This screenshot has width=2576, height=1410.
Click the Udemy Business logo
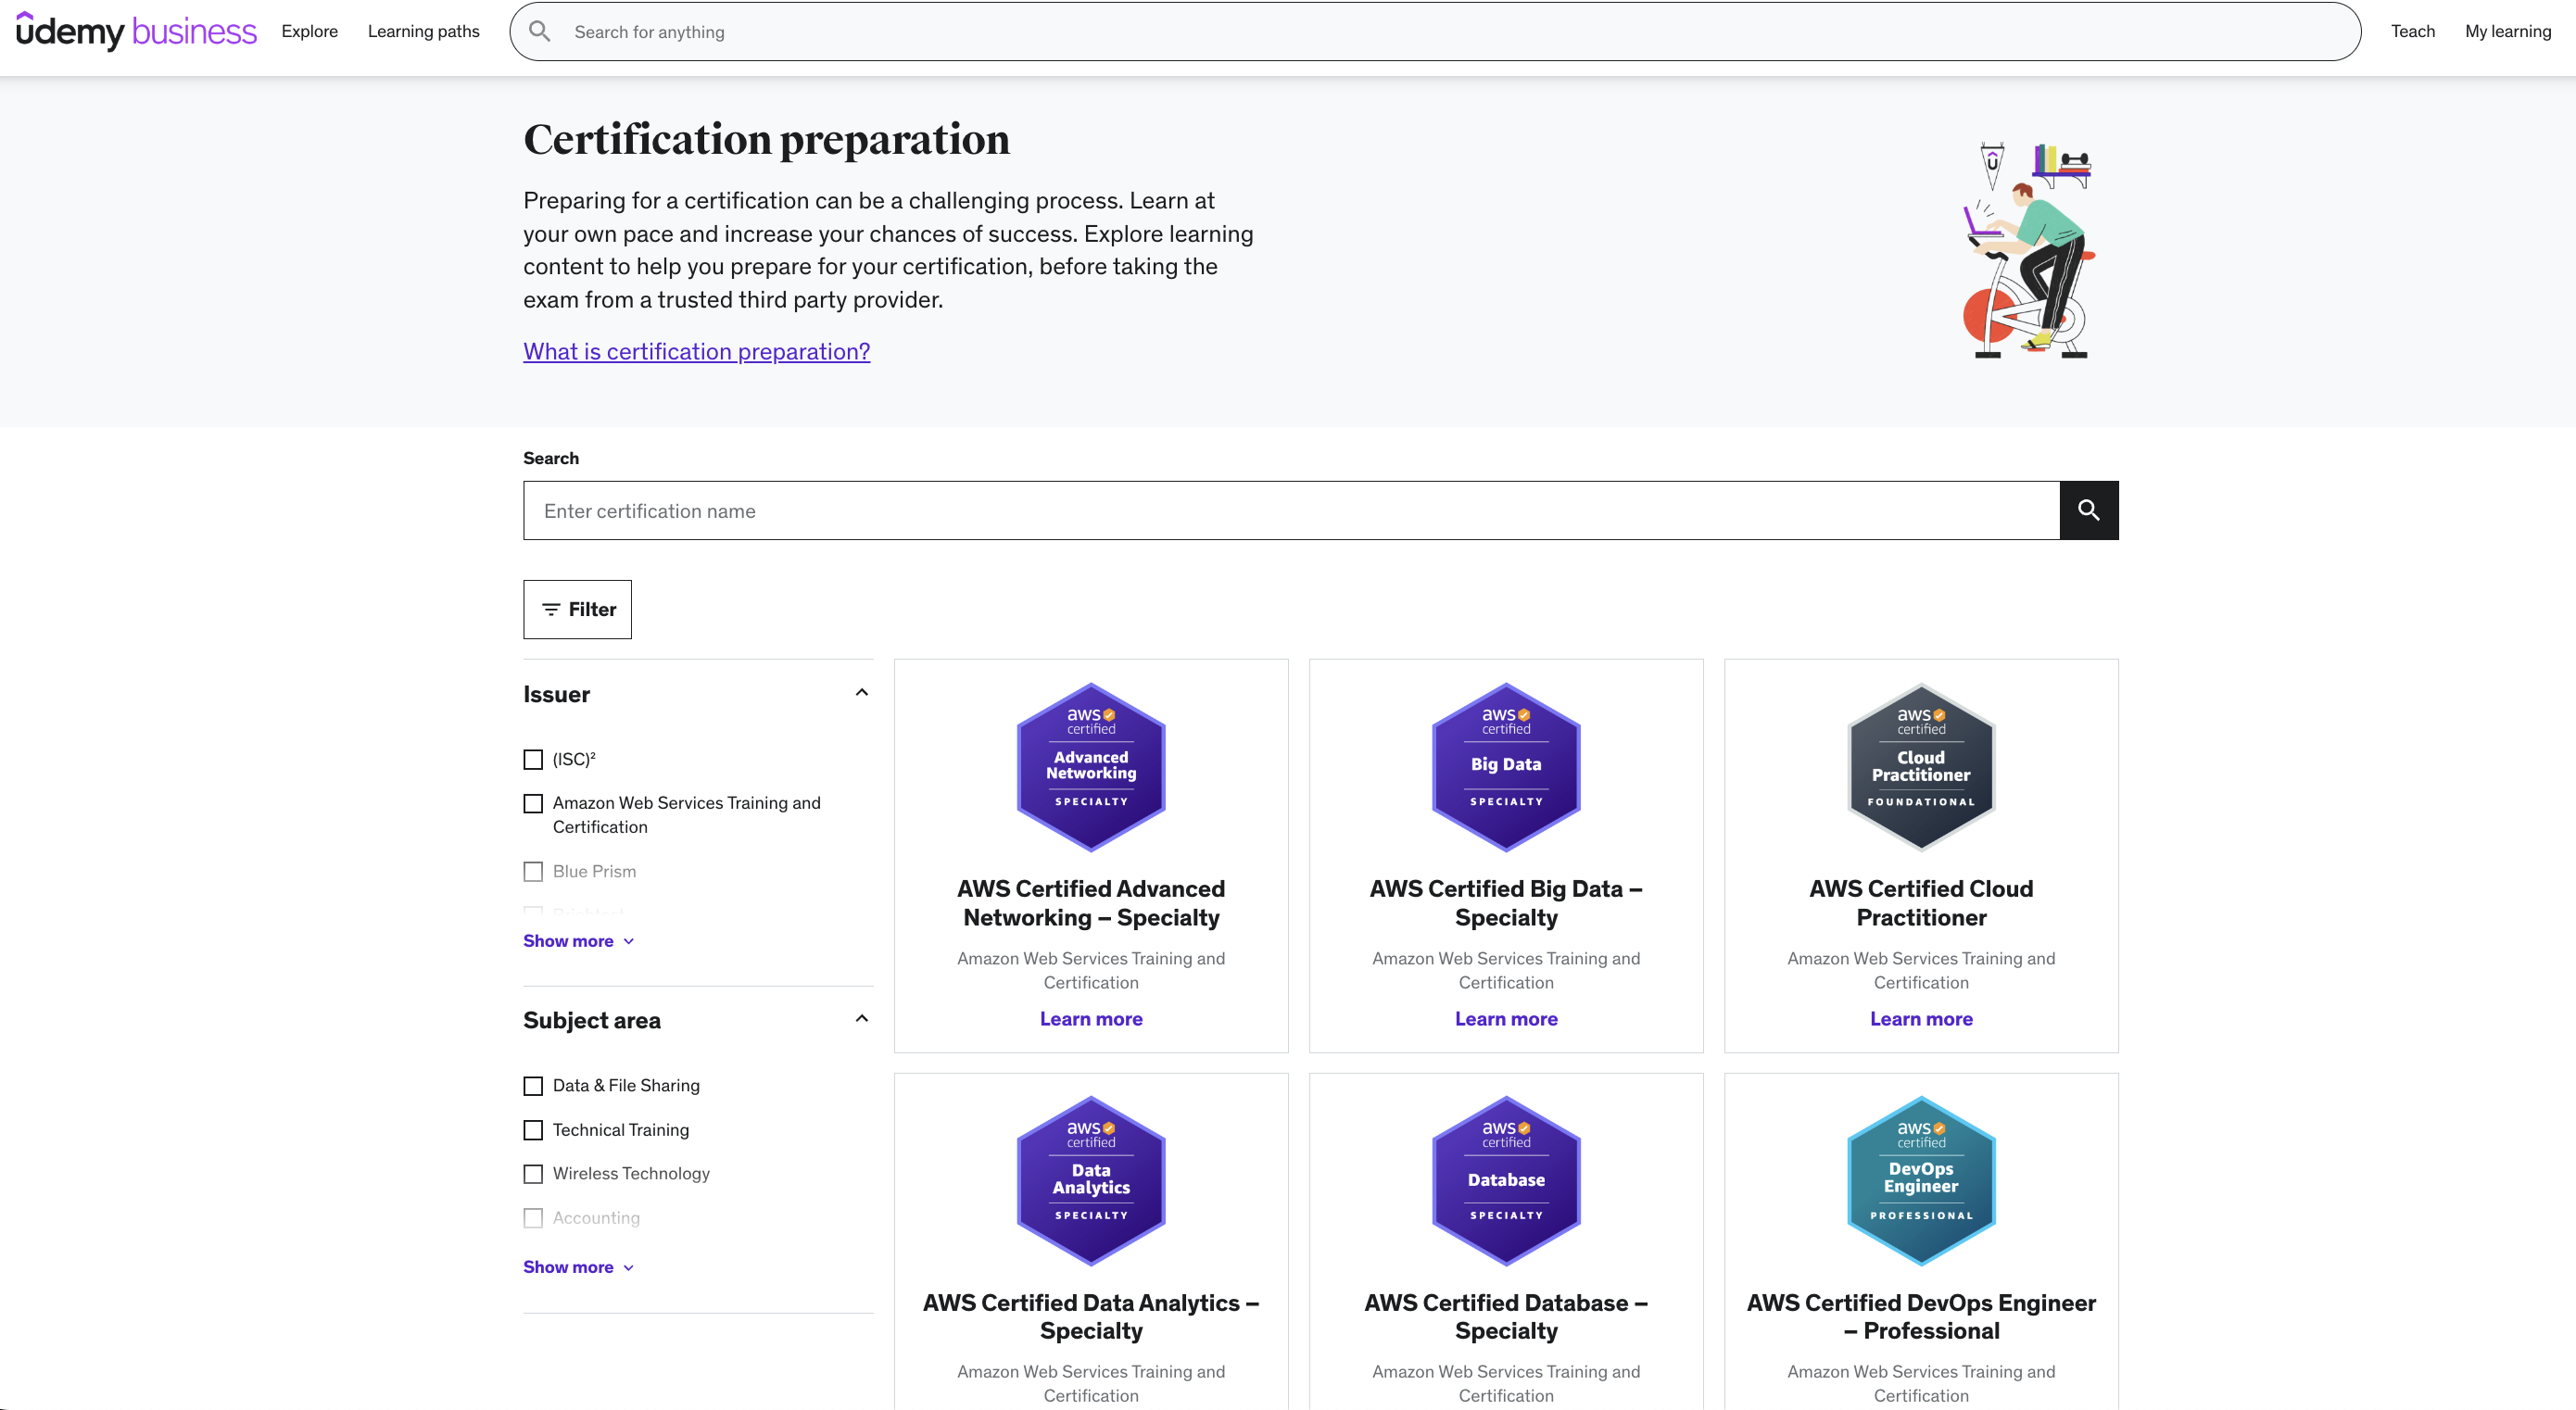135,31
